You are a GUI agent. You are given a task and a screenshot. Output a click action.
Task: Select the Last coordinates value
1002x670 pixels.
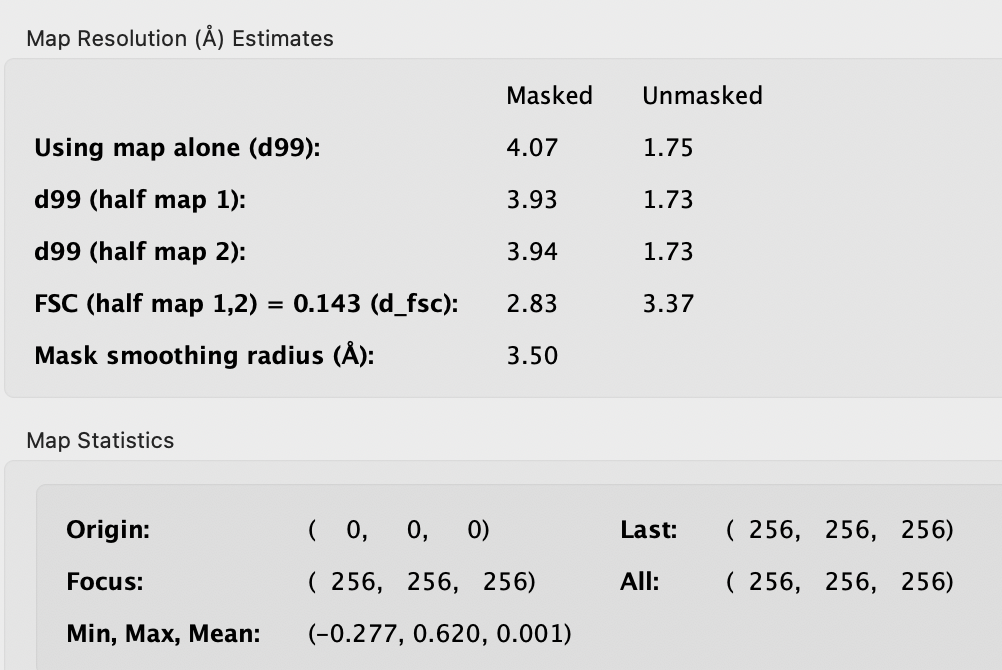coord(840,530)
